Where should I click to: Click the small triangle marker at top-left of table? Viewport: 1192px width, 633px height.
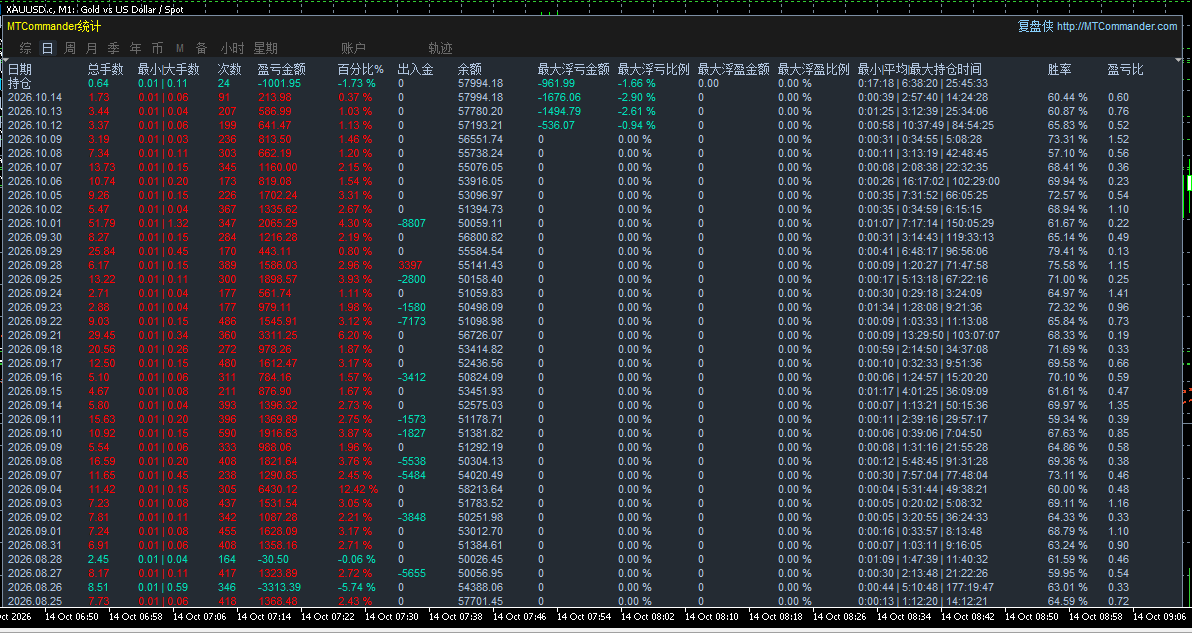[x=5, y=60]
